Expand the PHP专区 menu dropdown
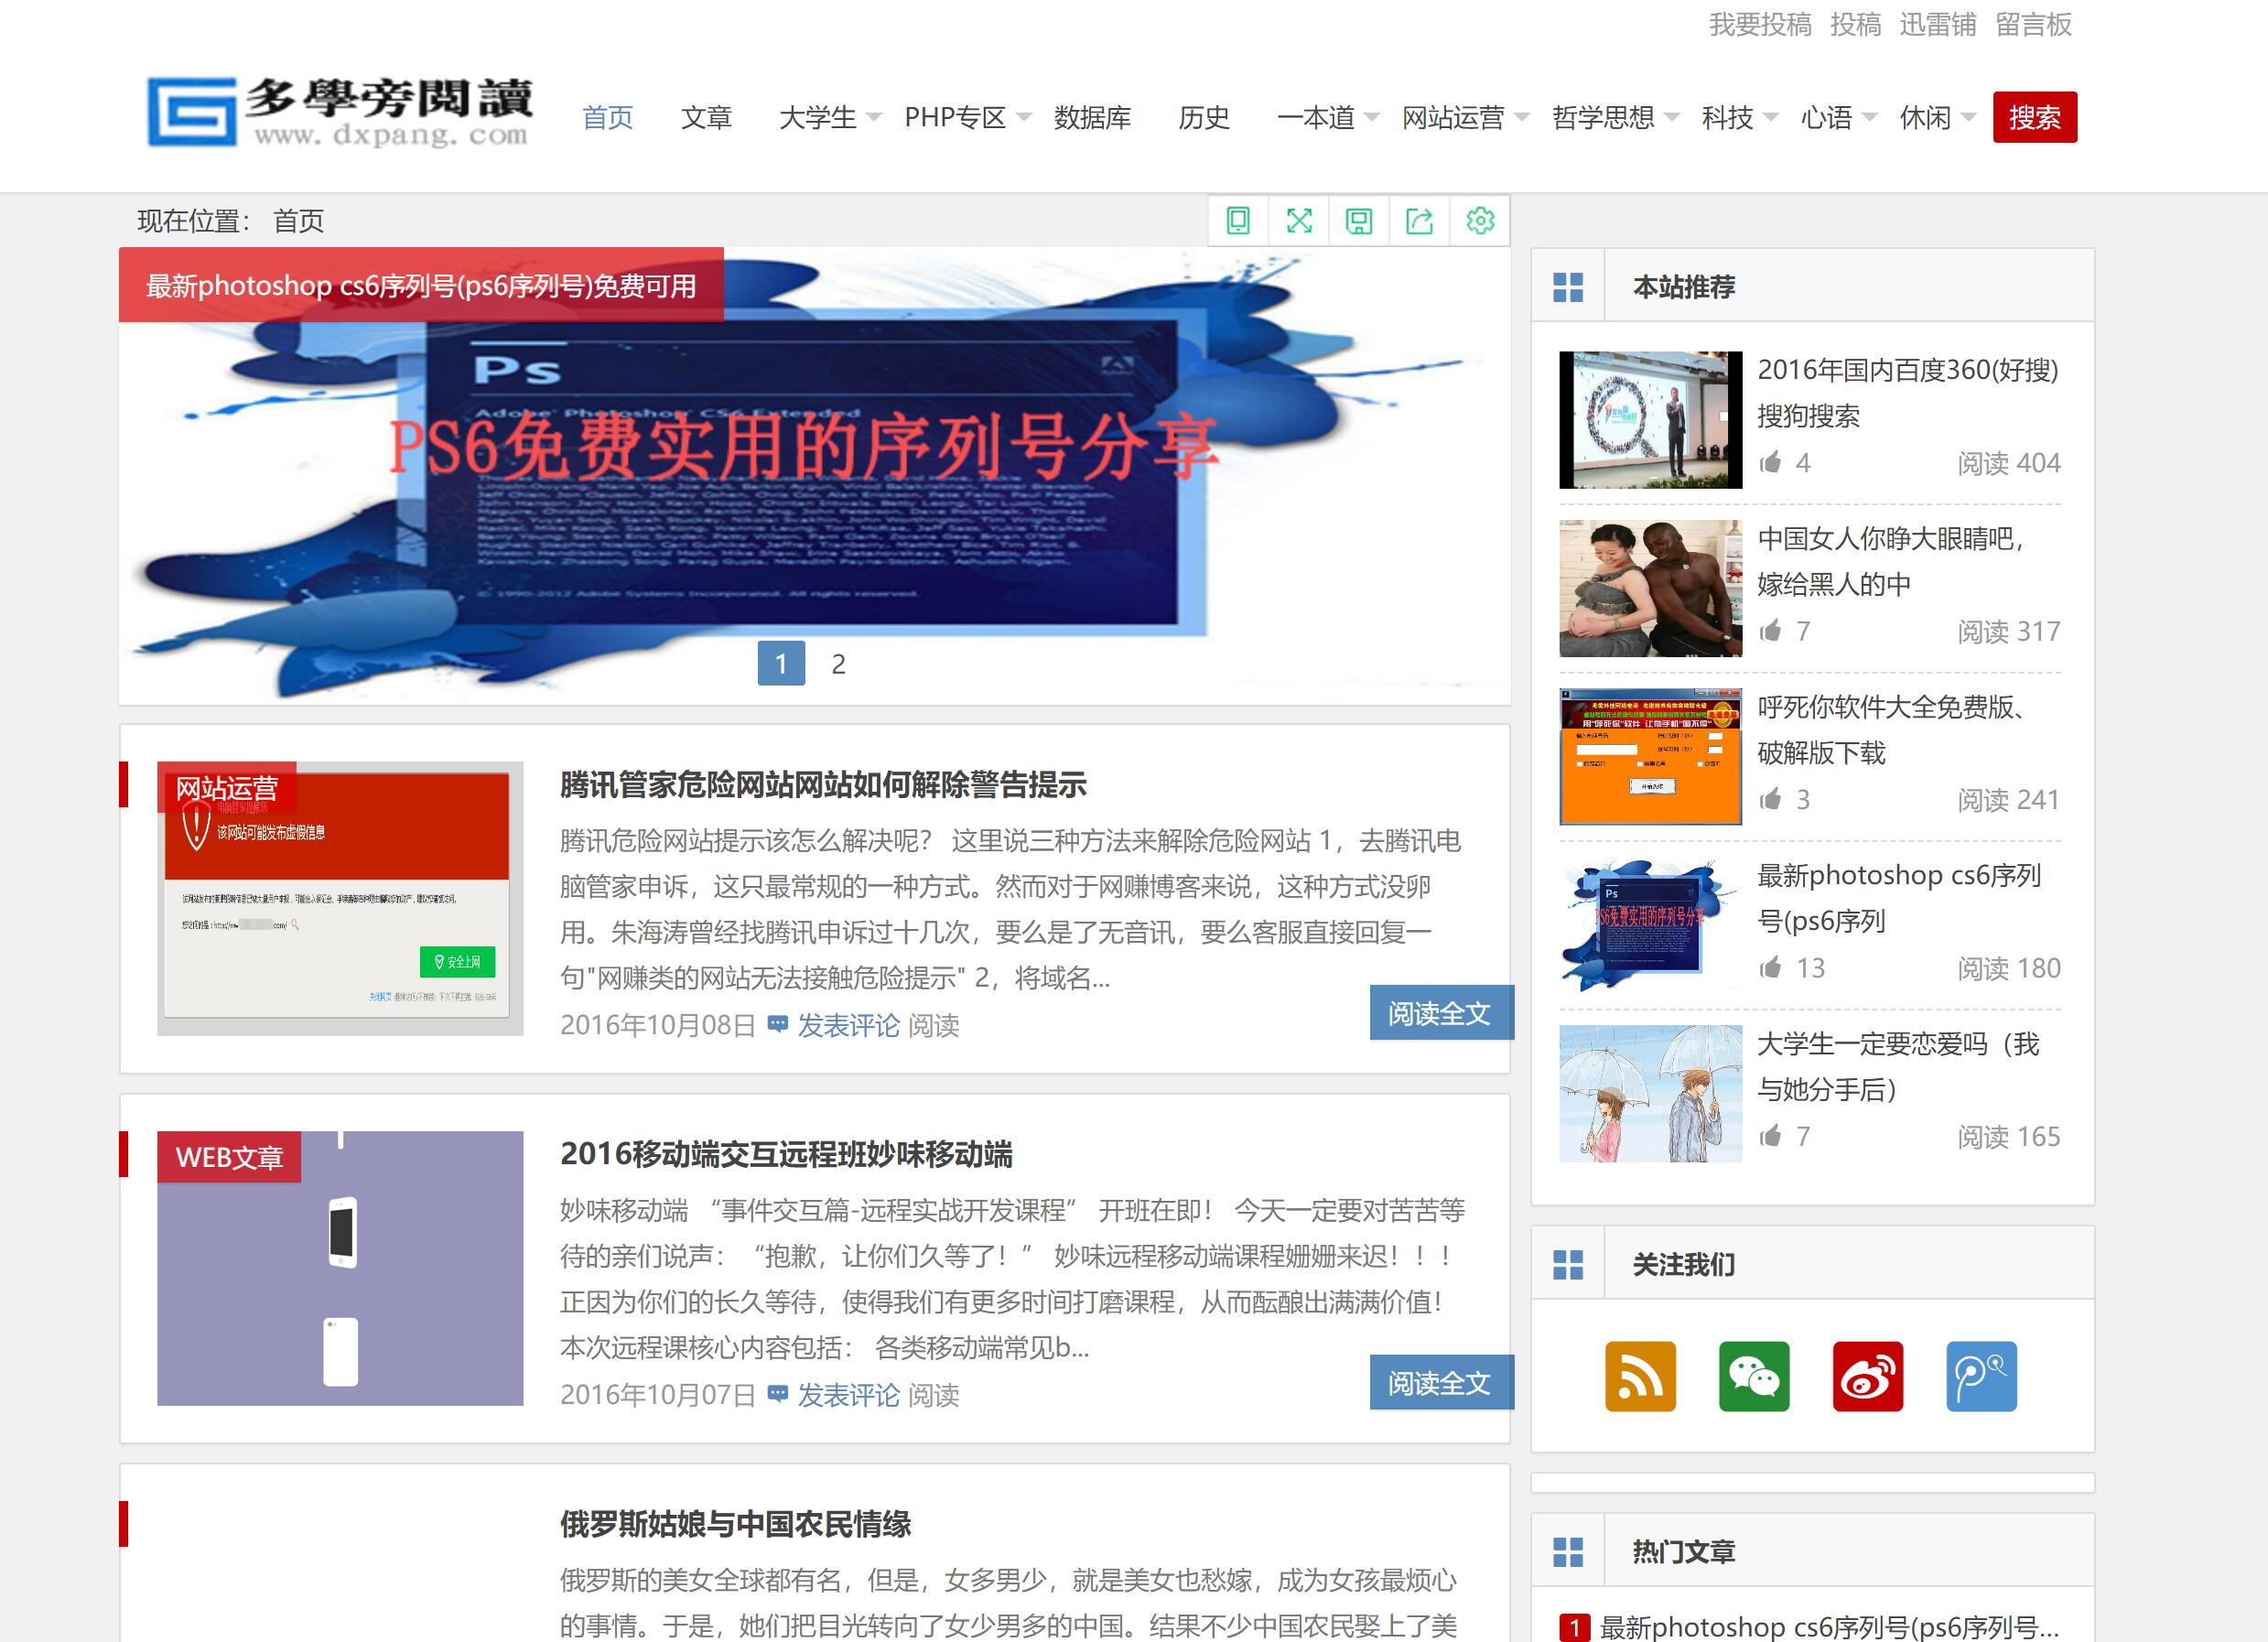 tap(1023, 118)
